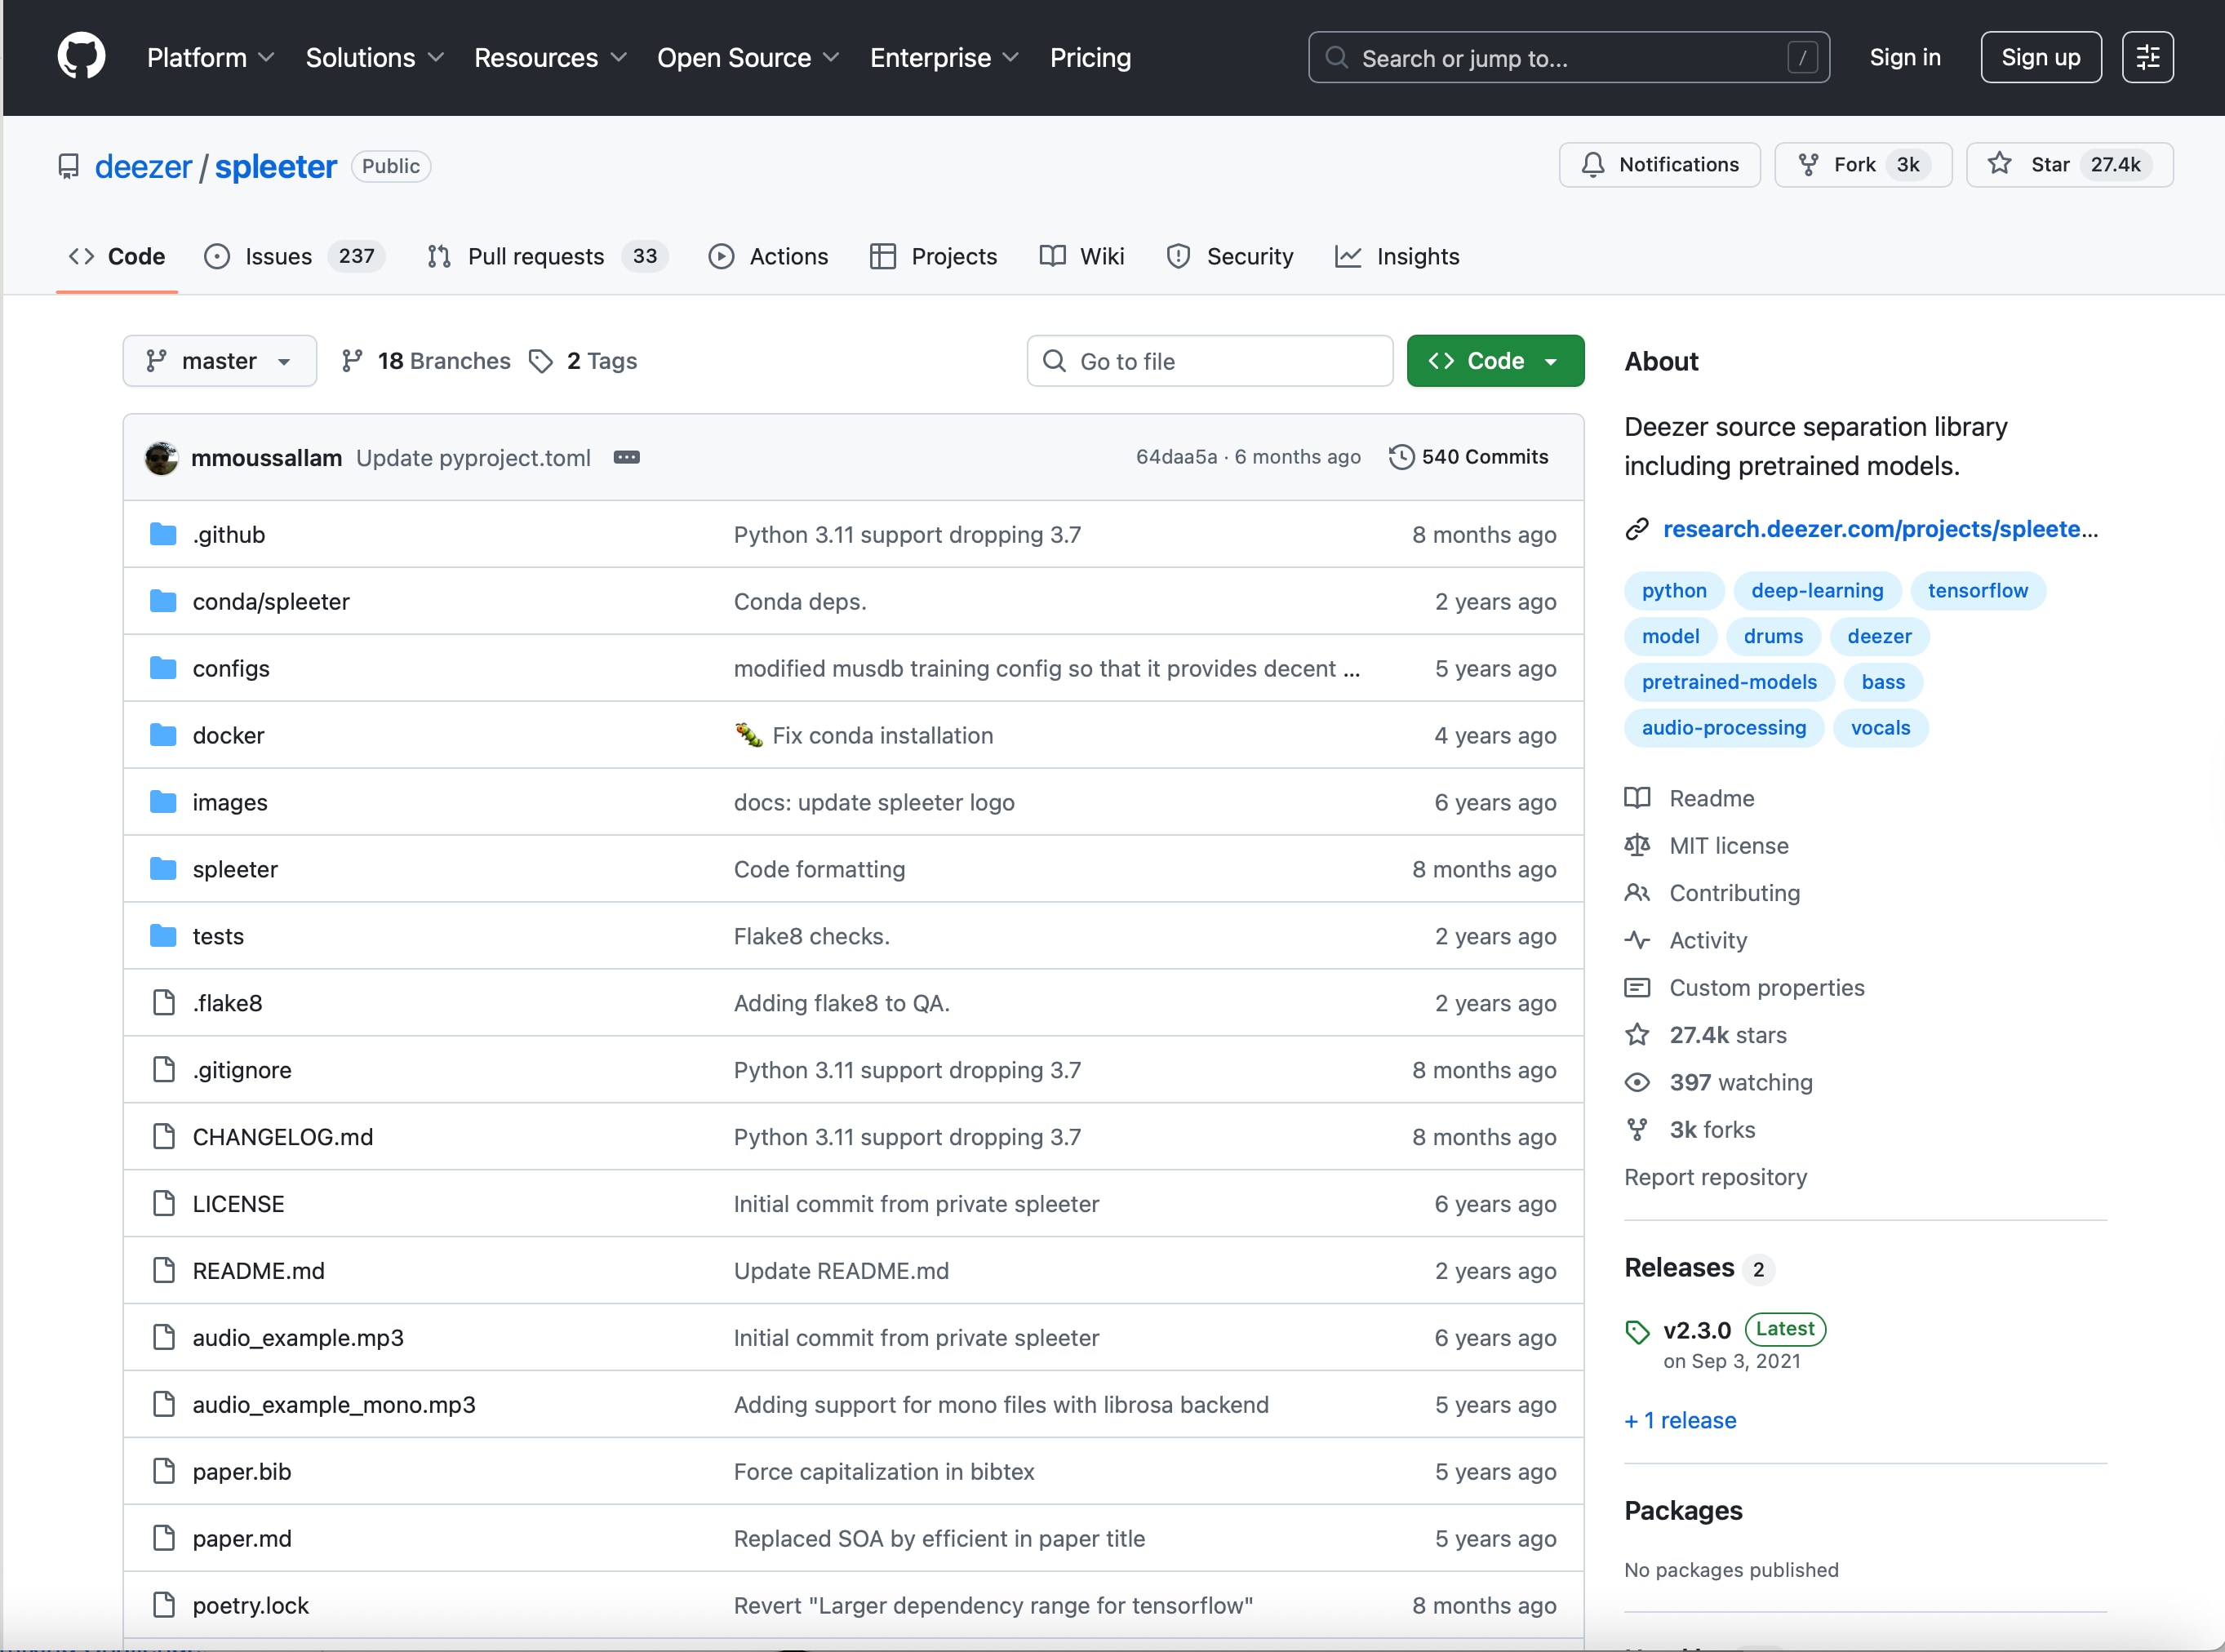The image size is (2225, 1652).
Task: Click the docker folder icon
Action: coord(163,736)
